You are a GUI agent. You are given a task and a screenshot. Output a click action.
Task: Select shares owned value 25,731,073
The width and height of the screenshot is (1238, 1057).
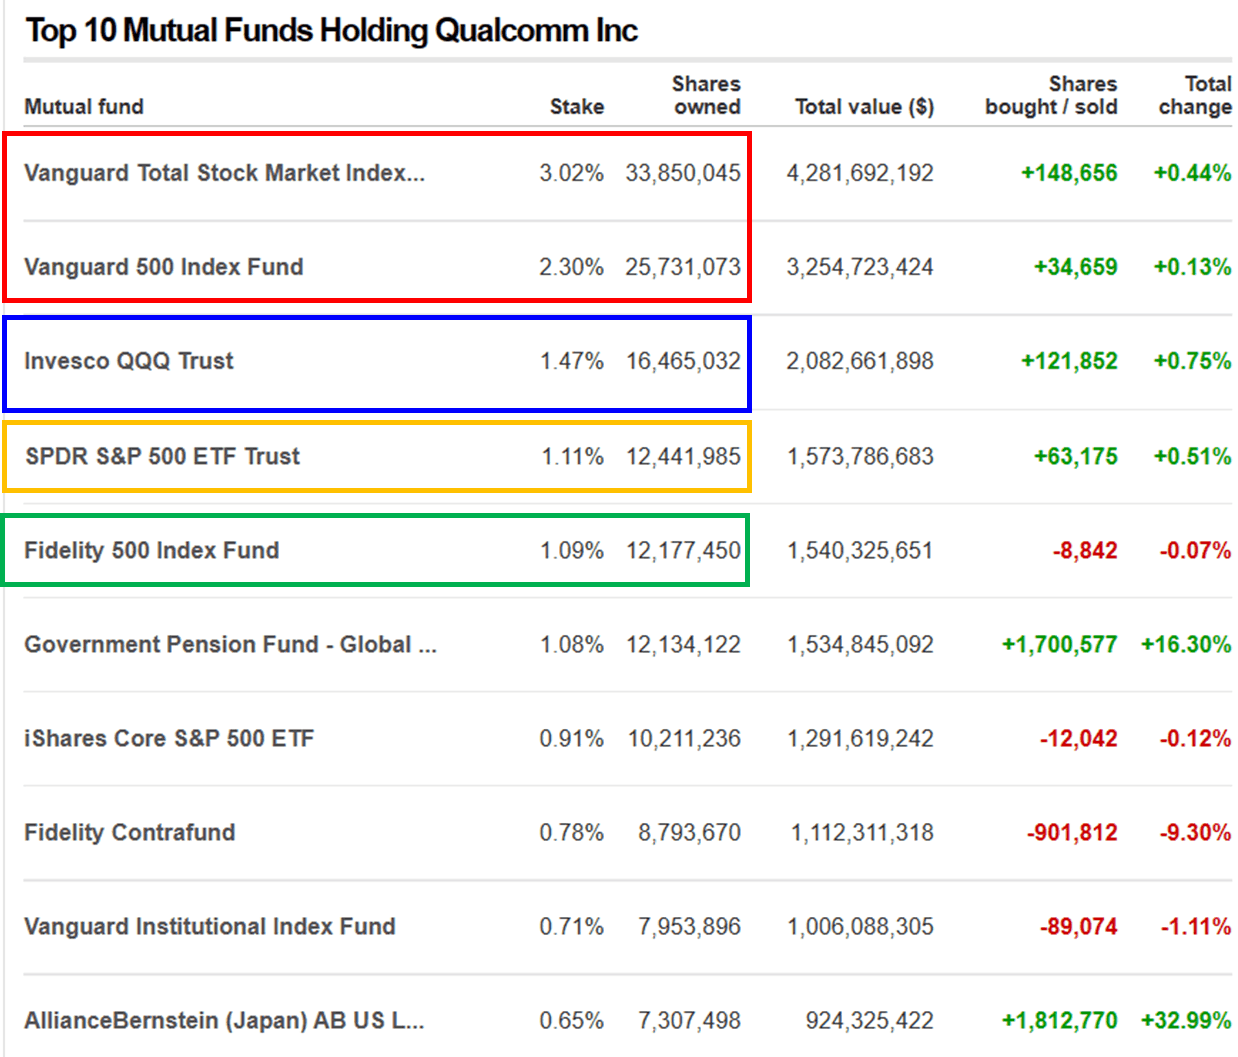[x=684, y=267]
